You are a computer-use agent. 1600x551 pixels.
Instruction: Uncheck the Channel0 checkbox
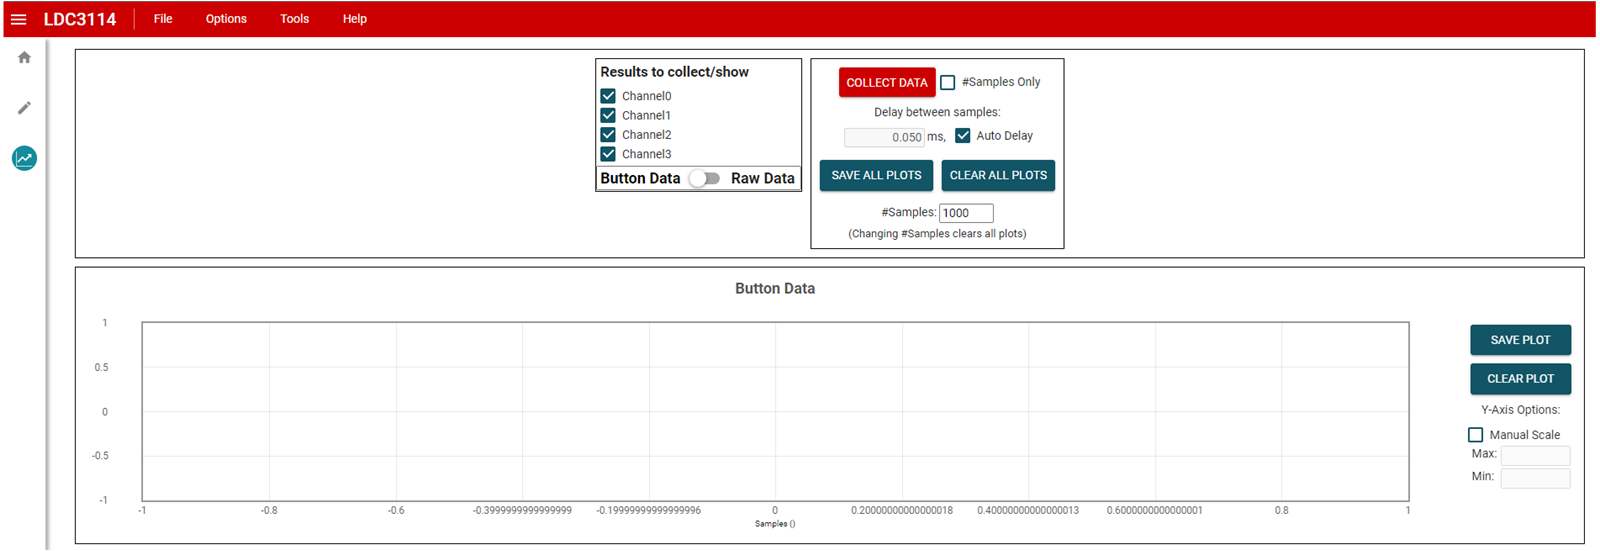coord(608,96)
